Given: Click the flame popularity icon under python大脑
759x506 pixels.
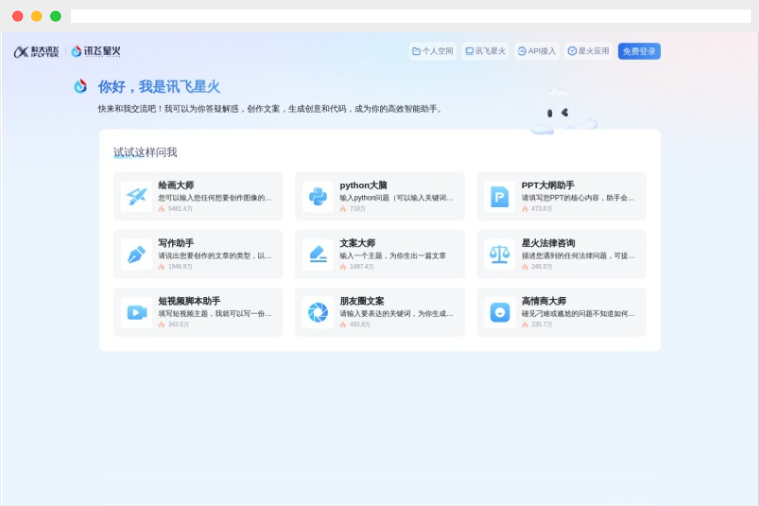Looking at the screenshot, I should (x=343, y=209).
